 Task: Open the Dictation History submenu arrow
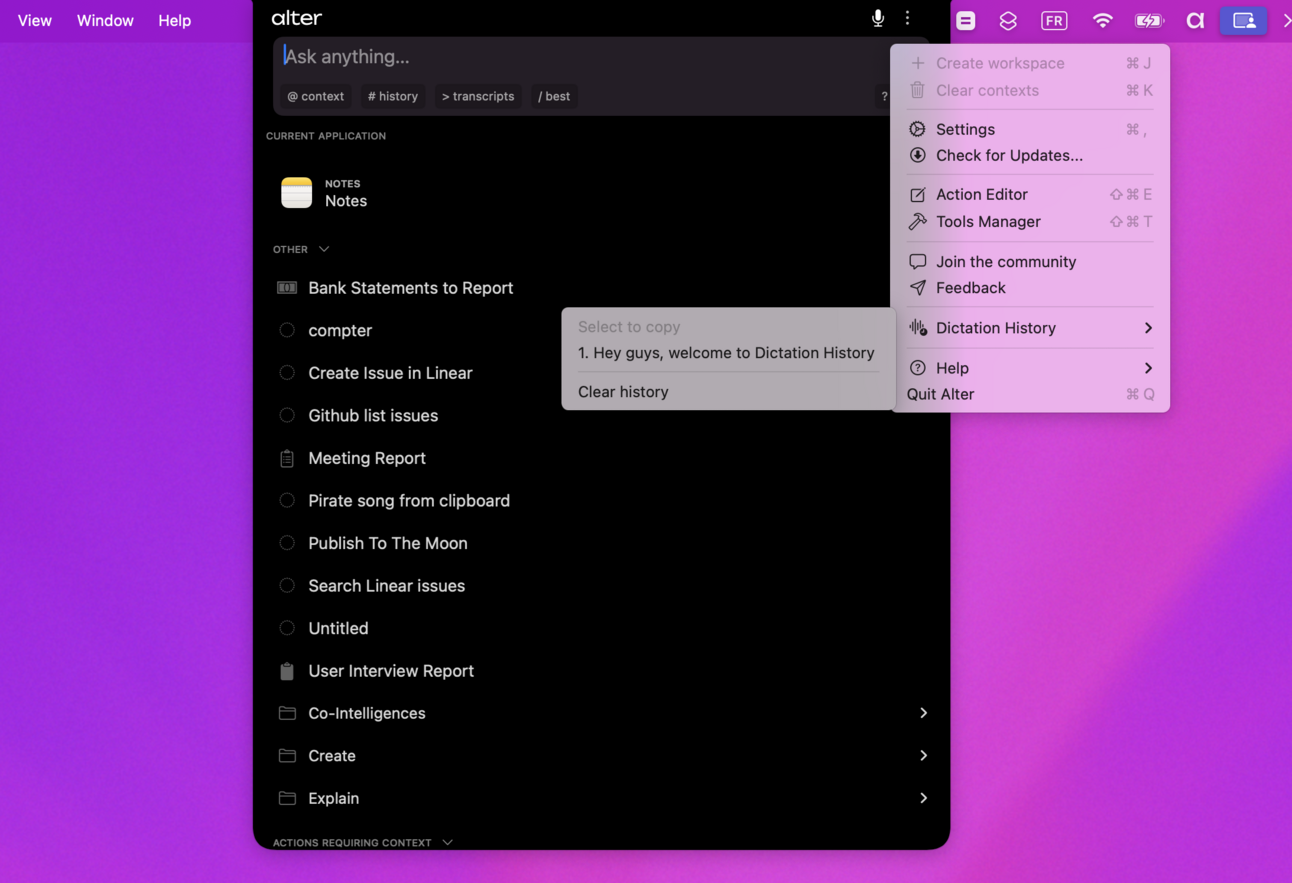click(1148, 328)
